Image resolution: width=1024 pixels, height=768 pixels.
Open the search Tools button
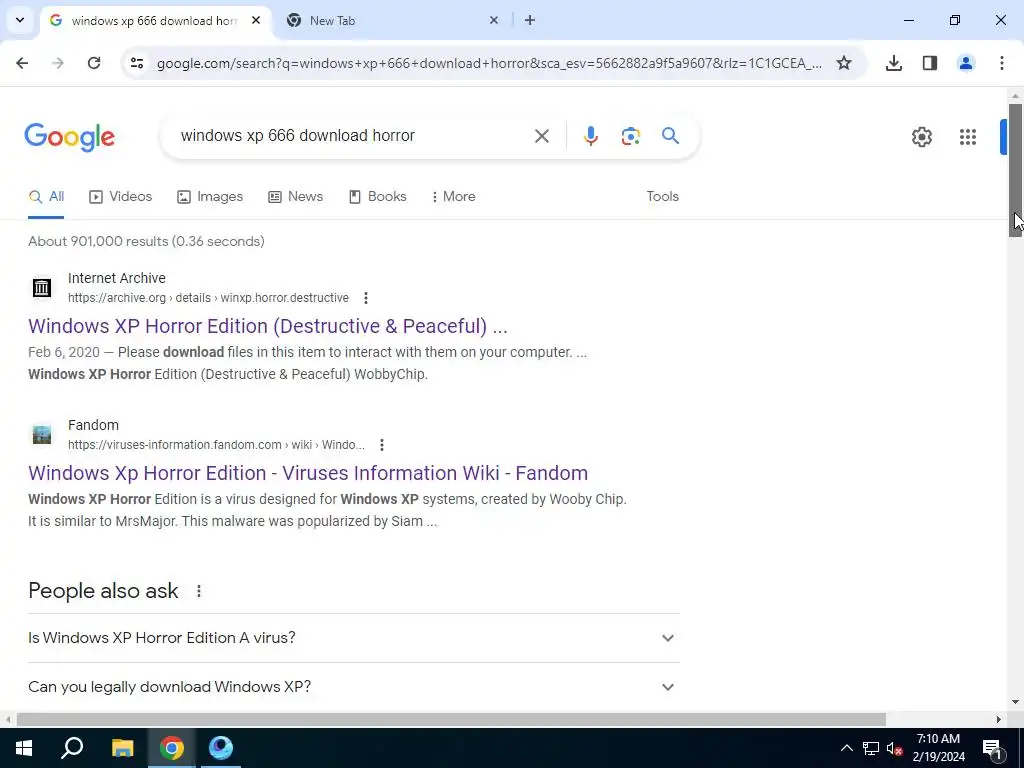point(662,197)
